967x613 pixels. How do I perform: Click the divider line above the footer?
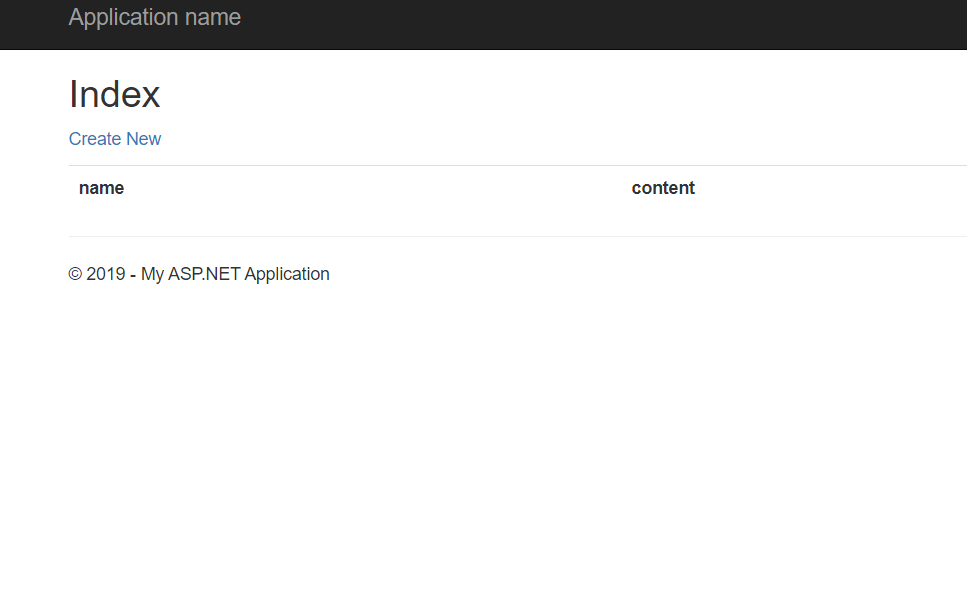[518, 236]
